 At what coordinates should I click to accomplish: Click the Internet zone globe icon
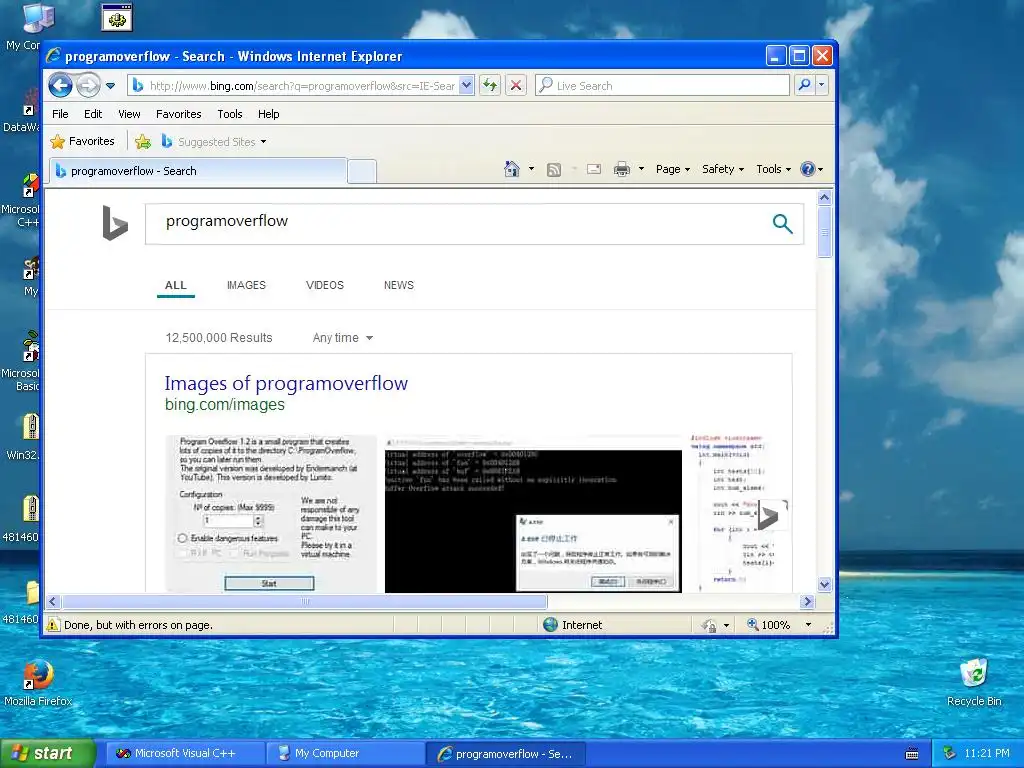pyautogui.click(x=551, y=624)
